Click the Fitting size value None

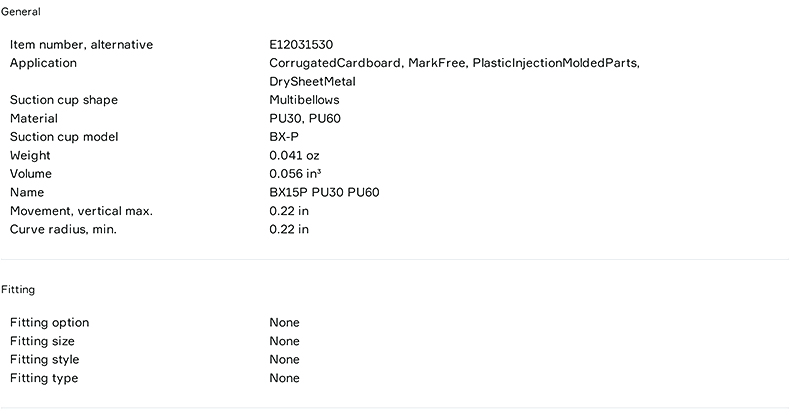pyautogui.click(x=284, y=342)
